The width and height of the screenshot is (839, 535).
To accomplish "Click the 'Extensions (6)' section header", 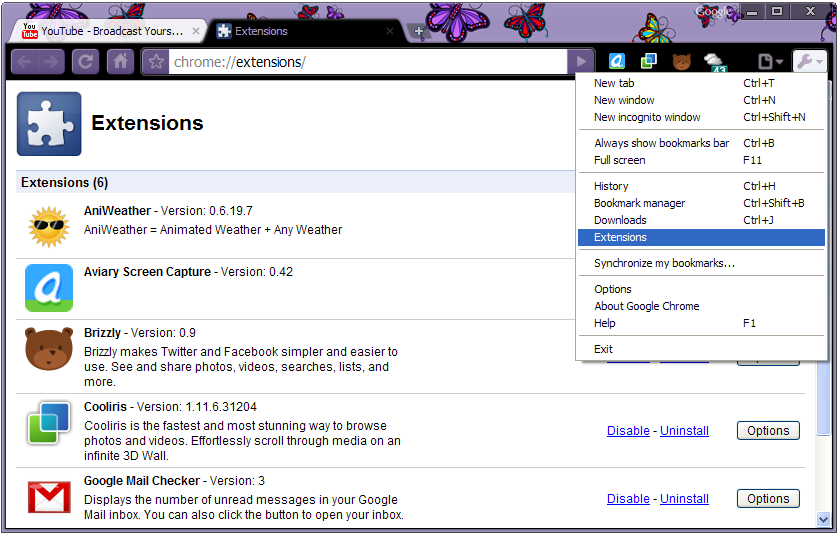I will tap(64, 182).
